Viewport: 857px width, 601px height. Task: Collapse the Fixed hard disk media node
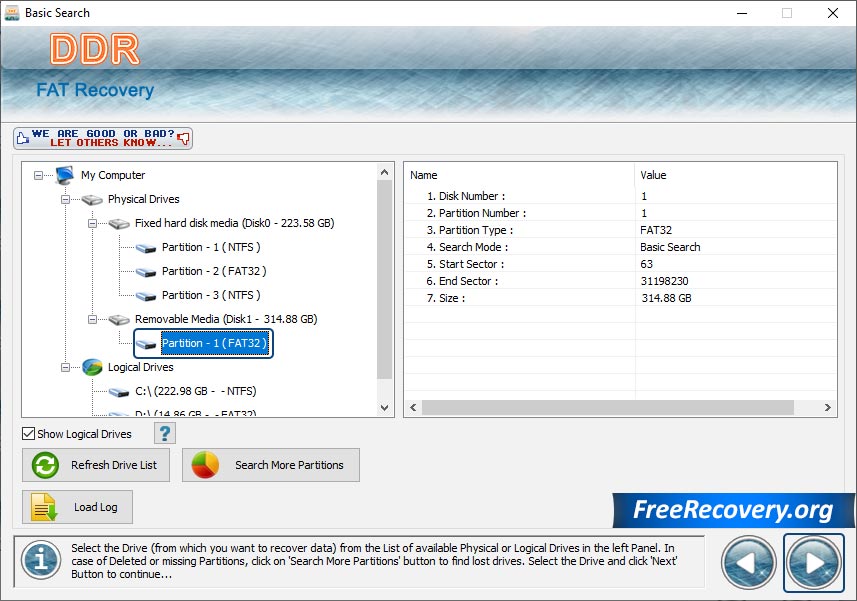click(92, 223)
